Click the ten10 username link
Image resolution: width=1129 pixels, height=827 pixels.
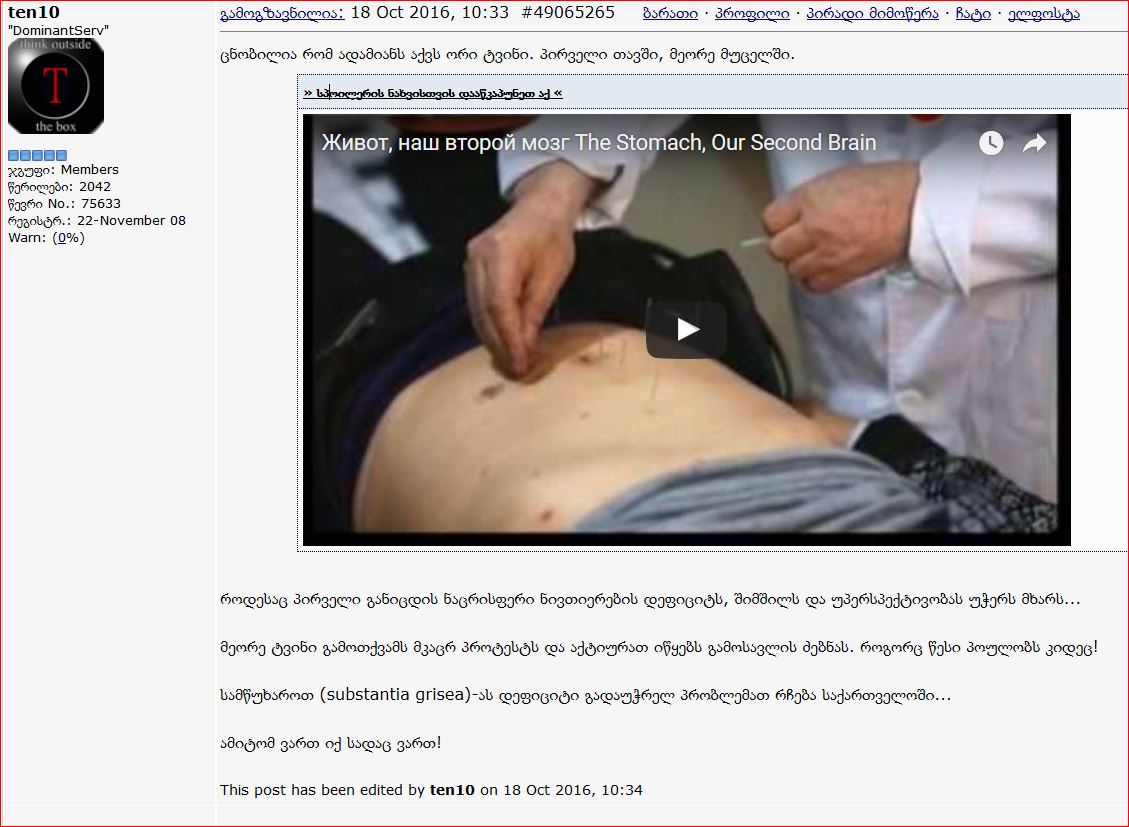tap(34, 12)
